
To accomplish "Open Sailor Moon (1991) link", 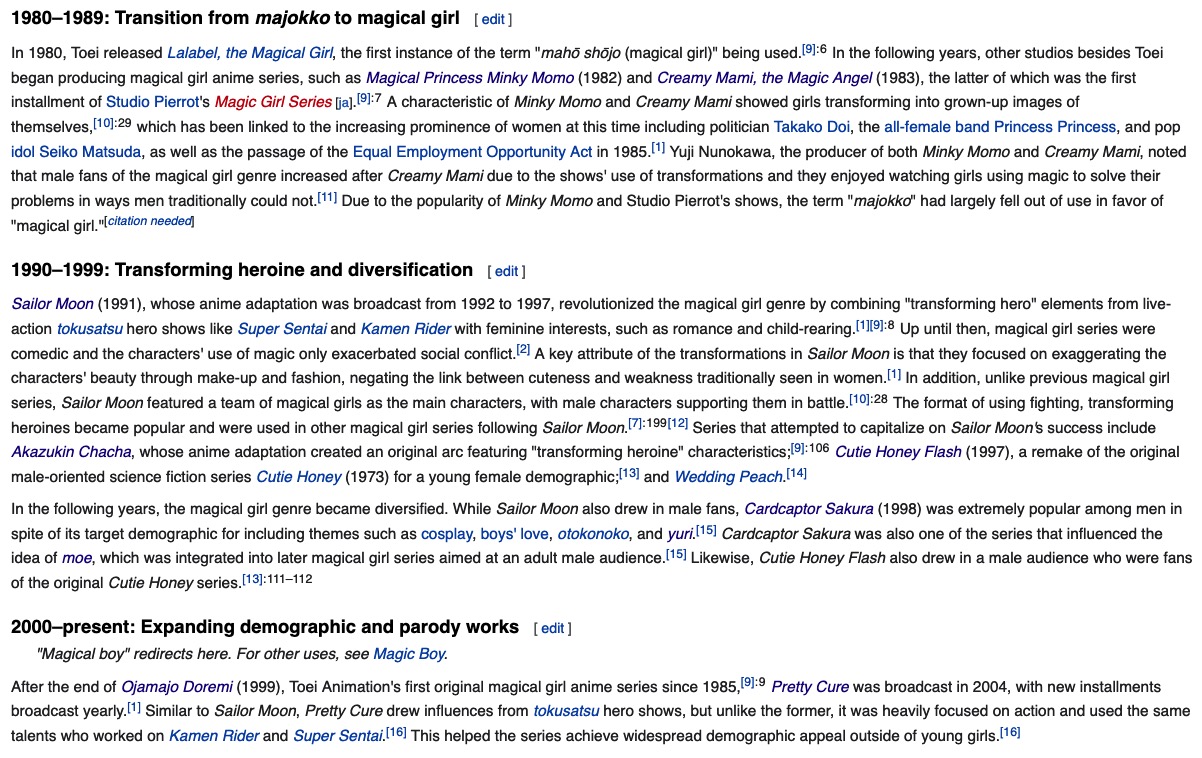I will tap(52, 304).
